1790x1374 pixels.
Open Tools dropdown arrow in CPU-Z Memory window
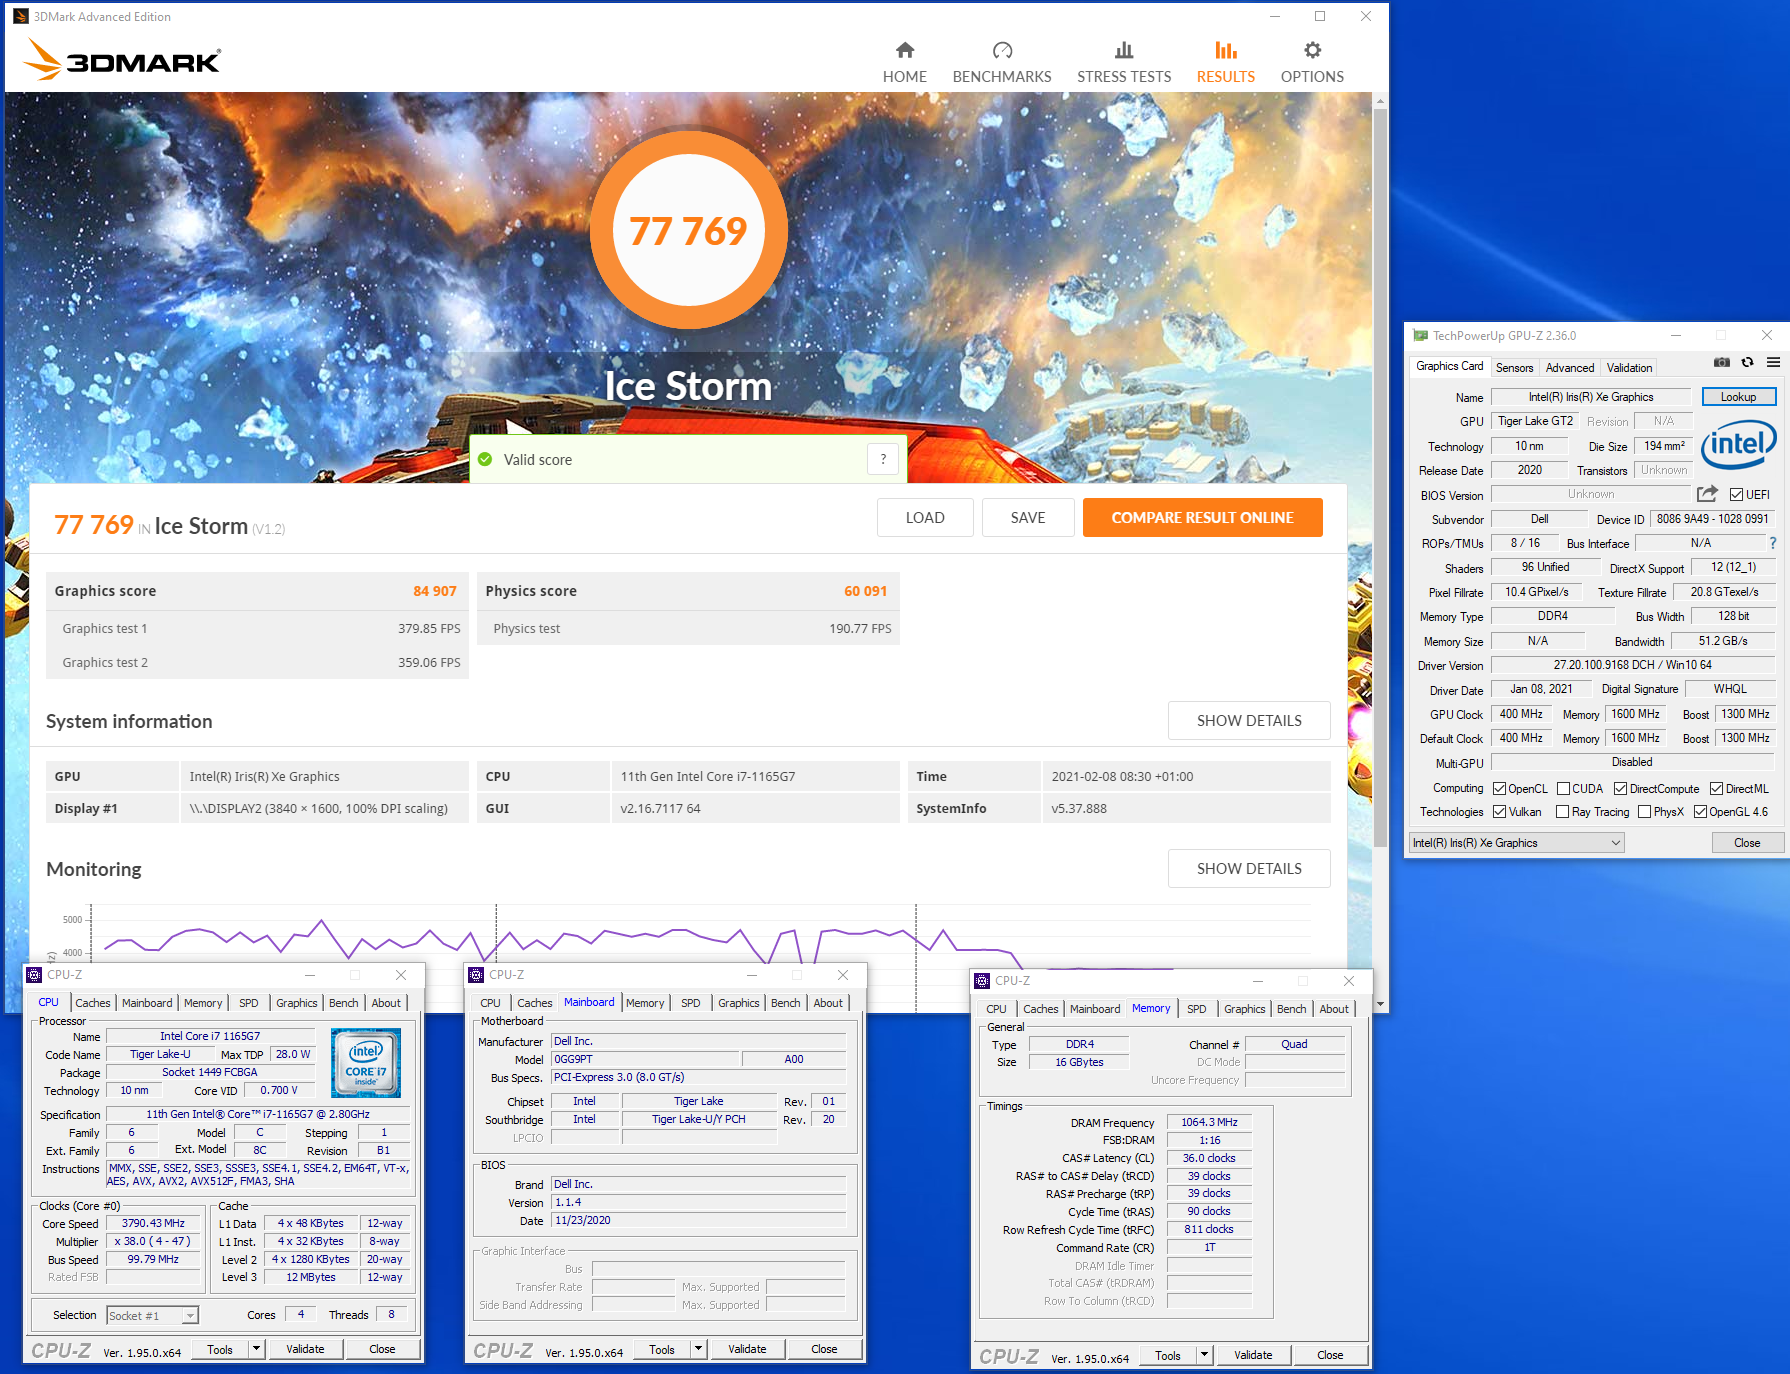click(x=1204, y=1355)
